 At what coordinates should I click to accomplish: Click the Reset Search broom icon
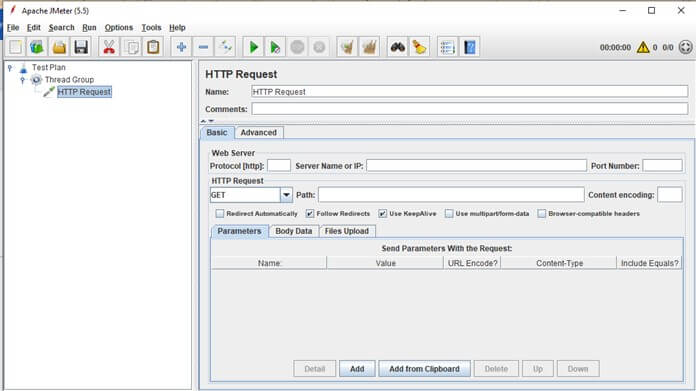419,47
